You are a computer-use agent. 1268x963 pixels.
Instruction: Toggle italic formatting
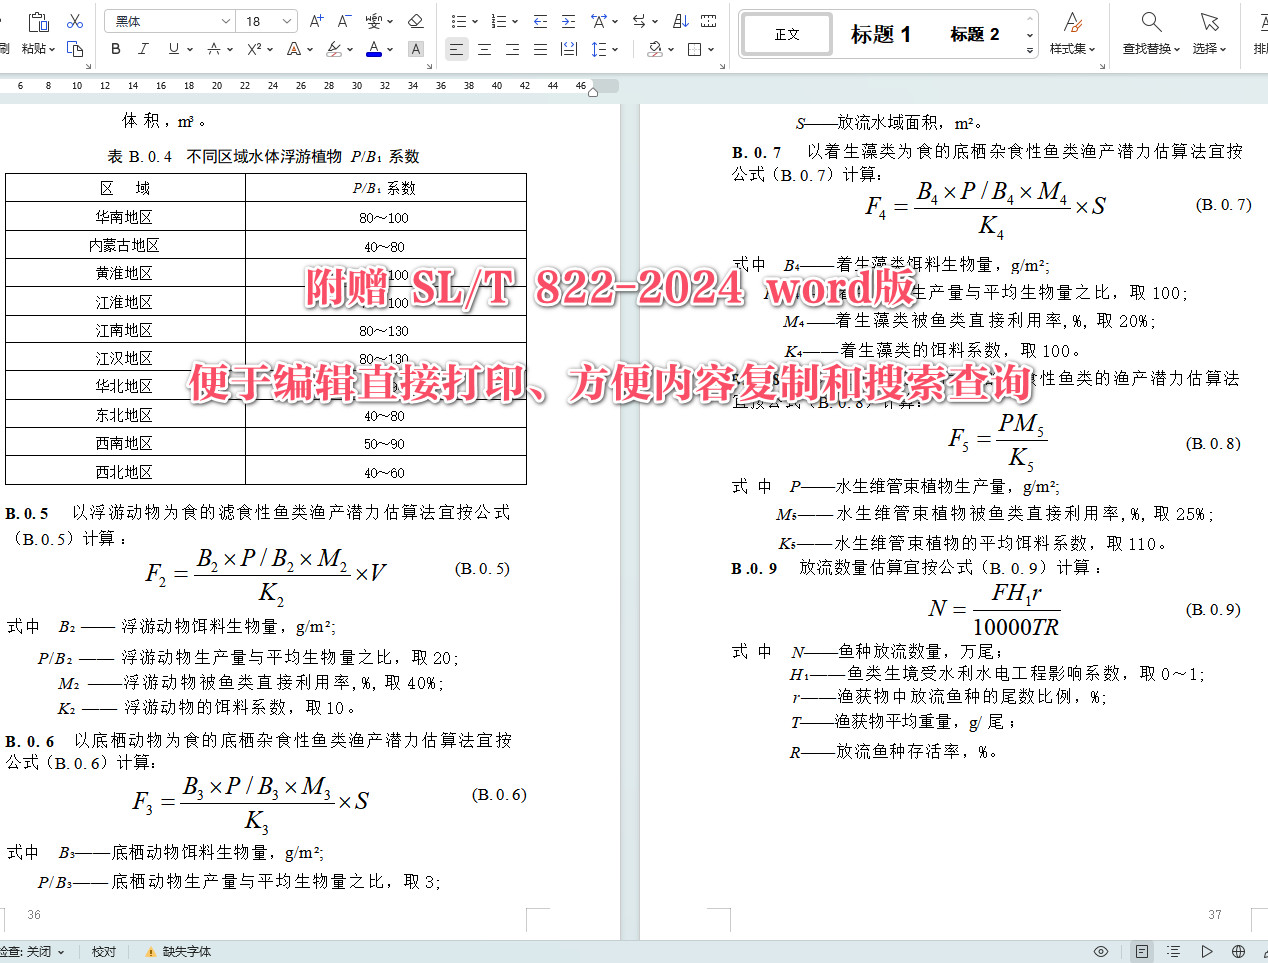[x=142, y=48]
